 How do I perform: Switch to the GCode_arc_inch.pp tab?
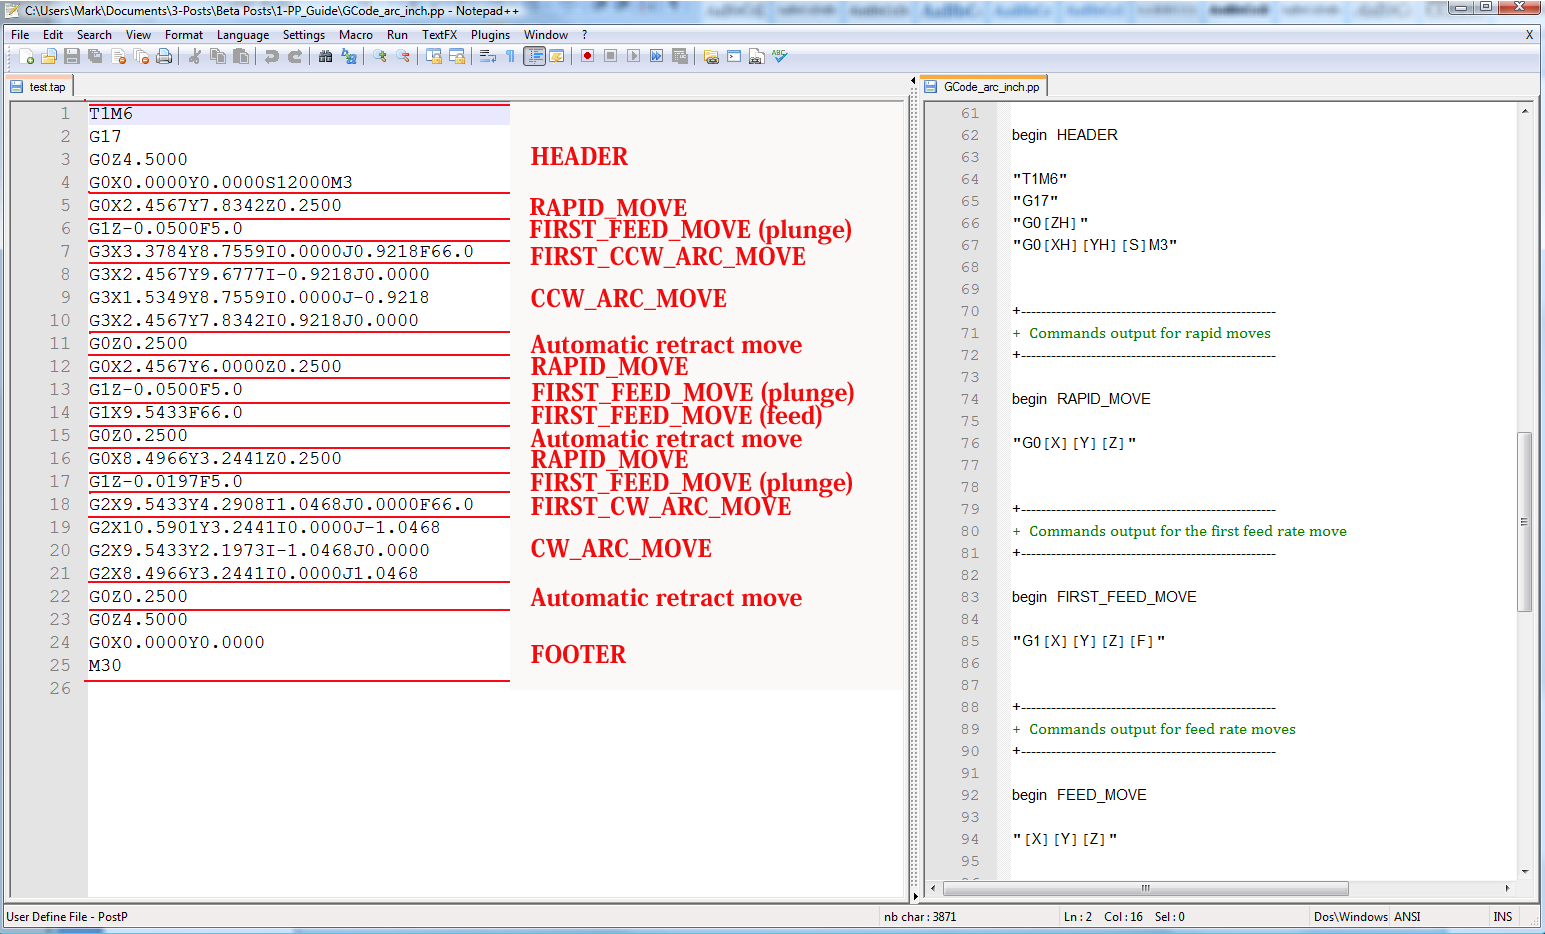coord(984,87)
